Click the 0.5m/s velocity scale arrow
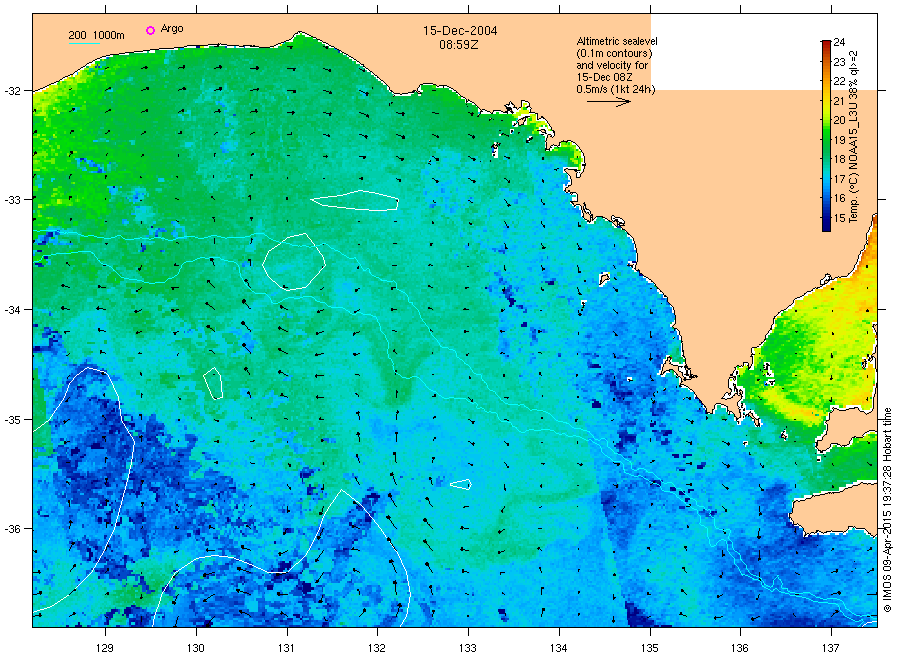This screenshot has height=660, width=900. (x=608, y=102)
